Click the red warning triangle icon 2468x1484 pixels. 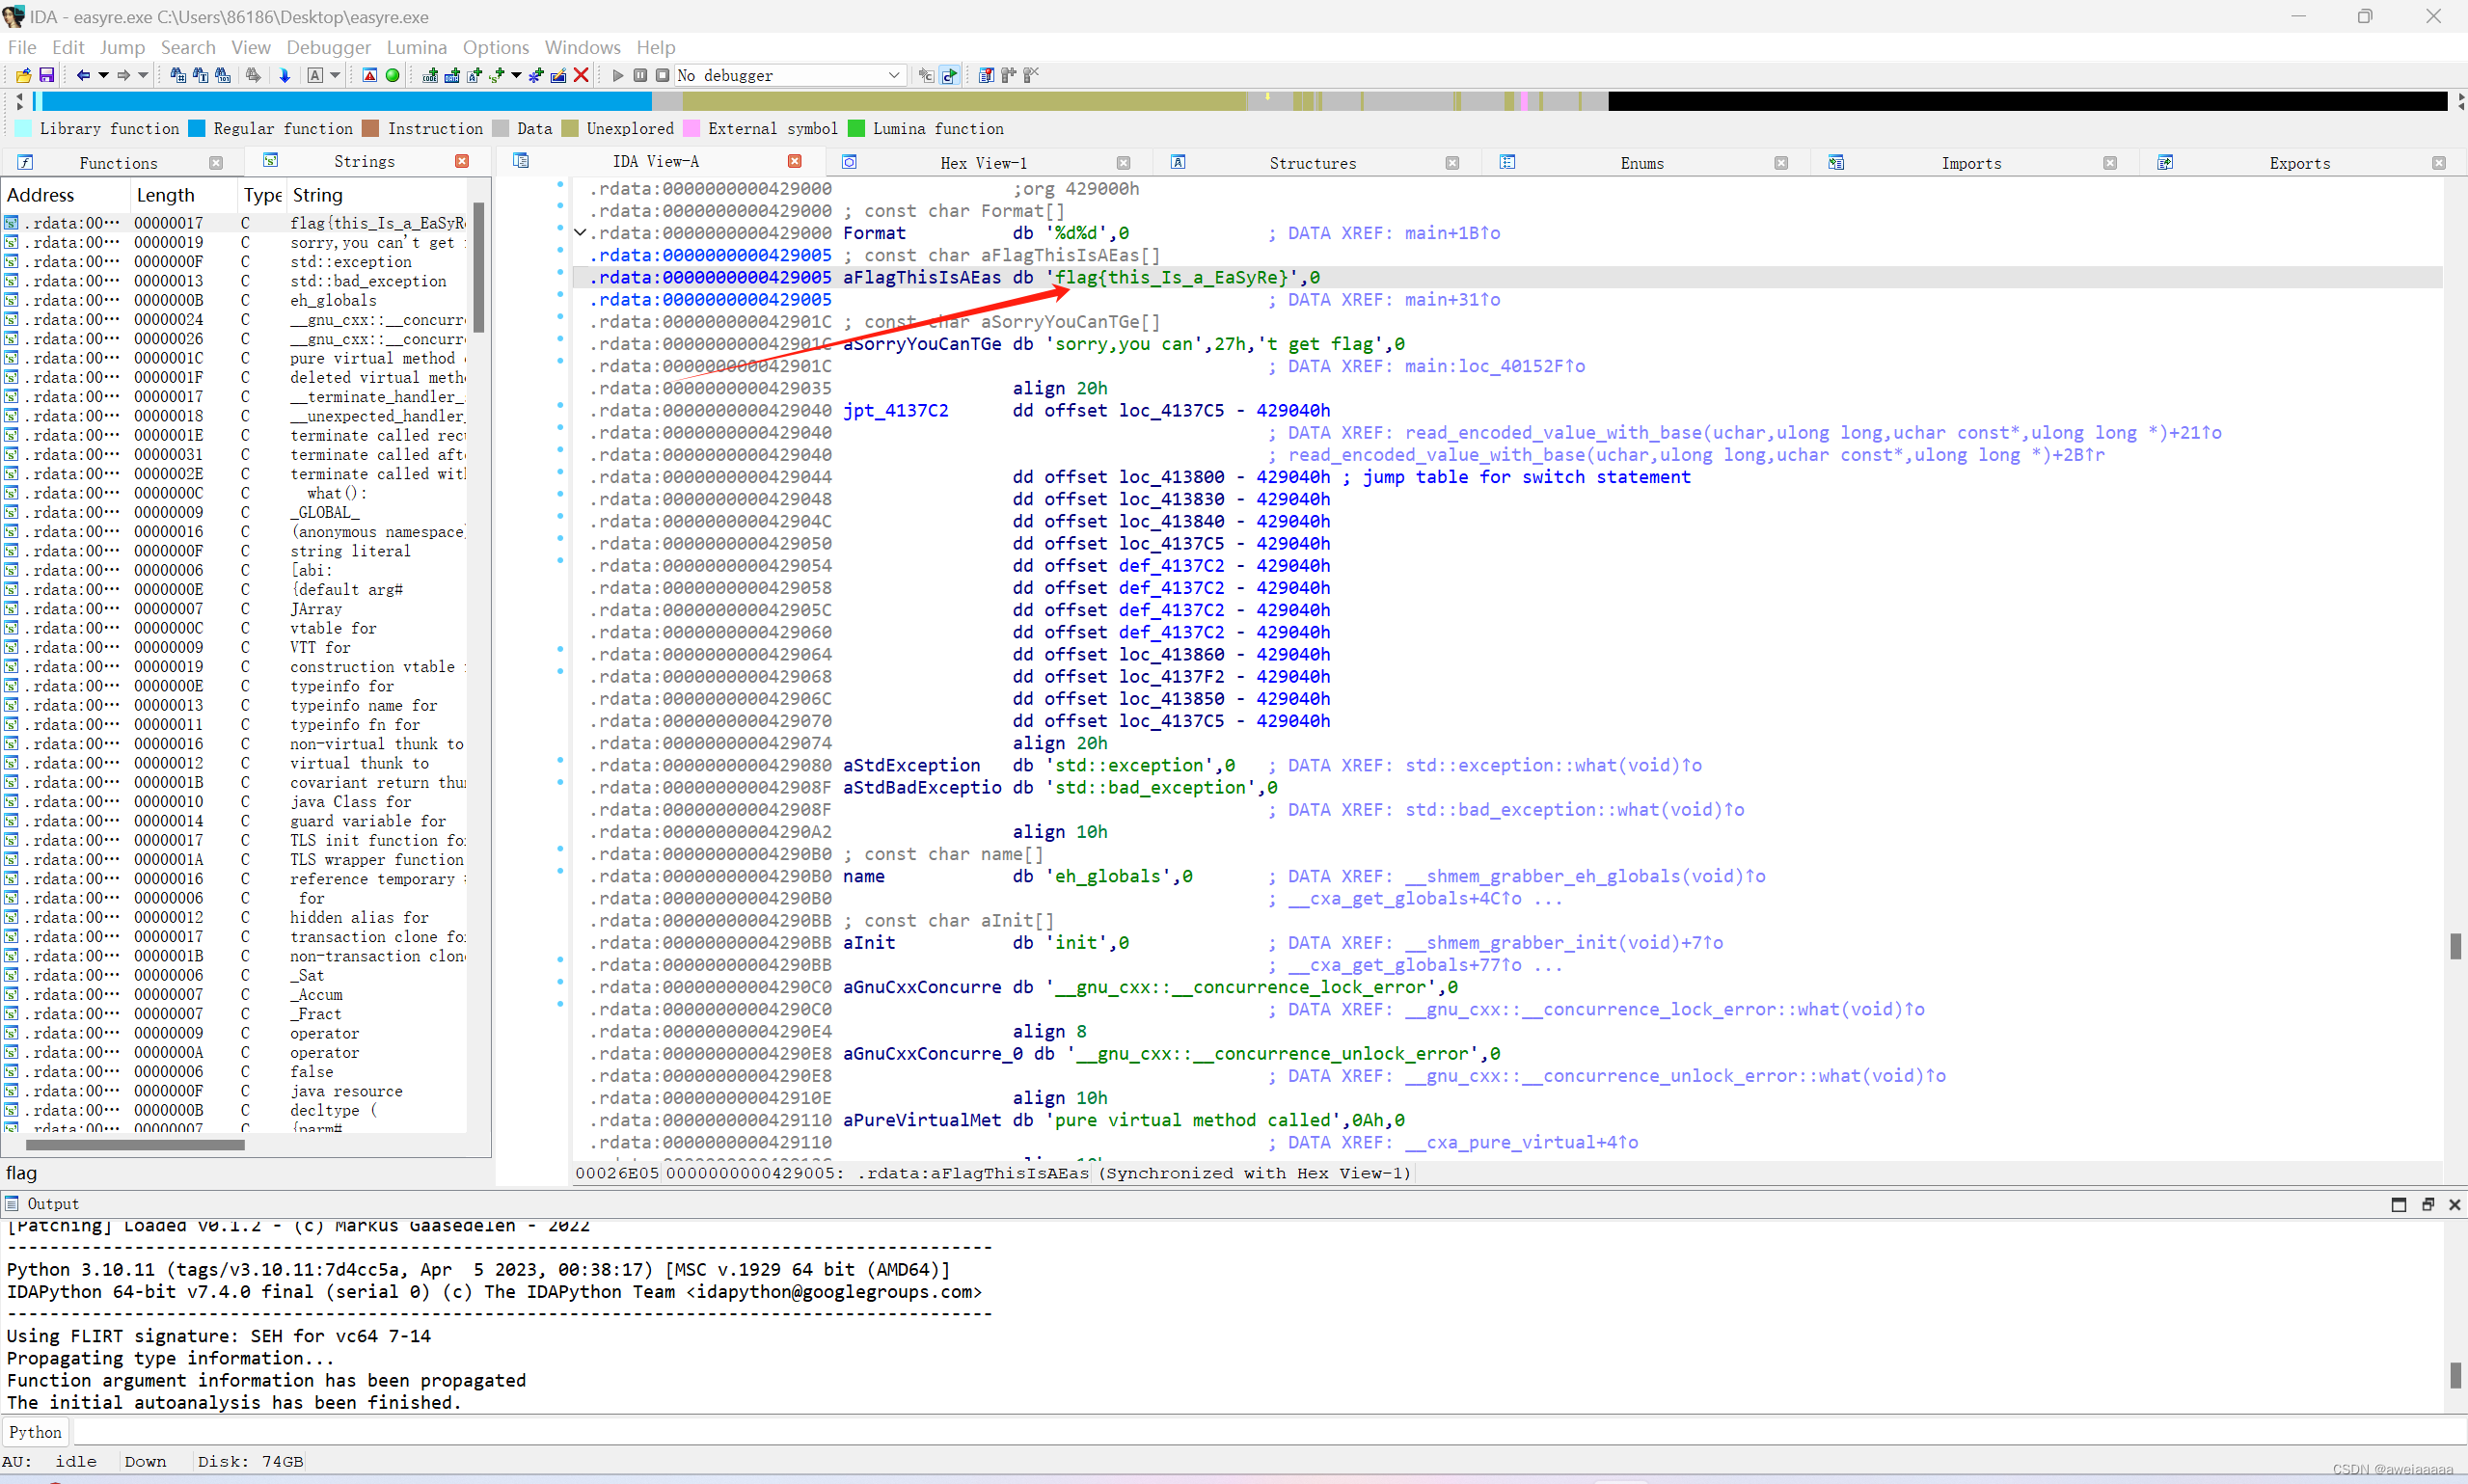pos(370,75)
